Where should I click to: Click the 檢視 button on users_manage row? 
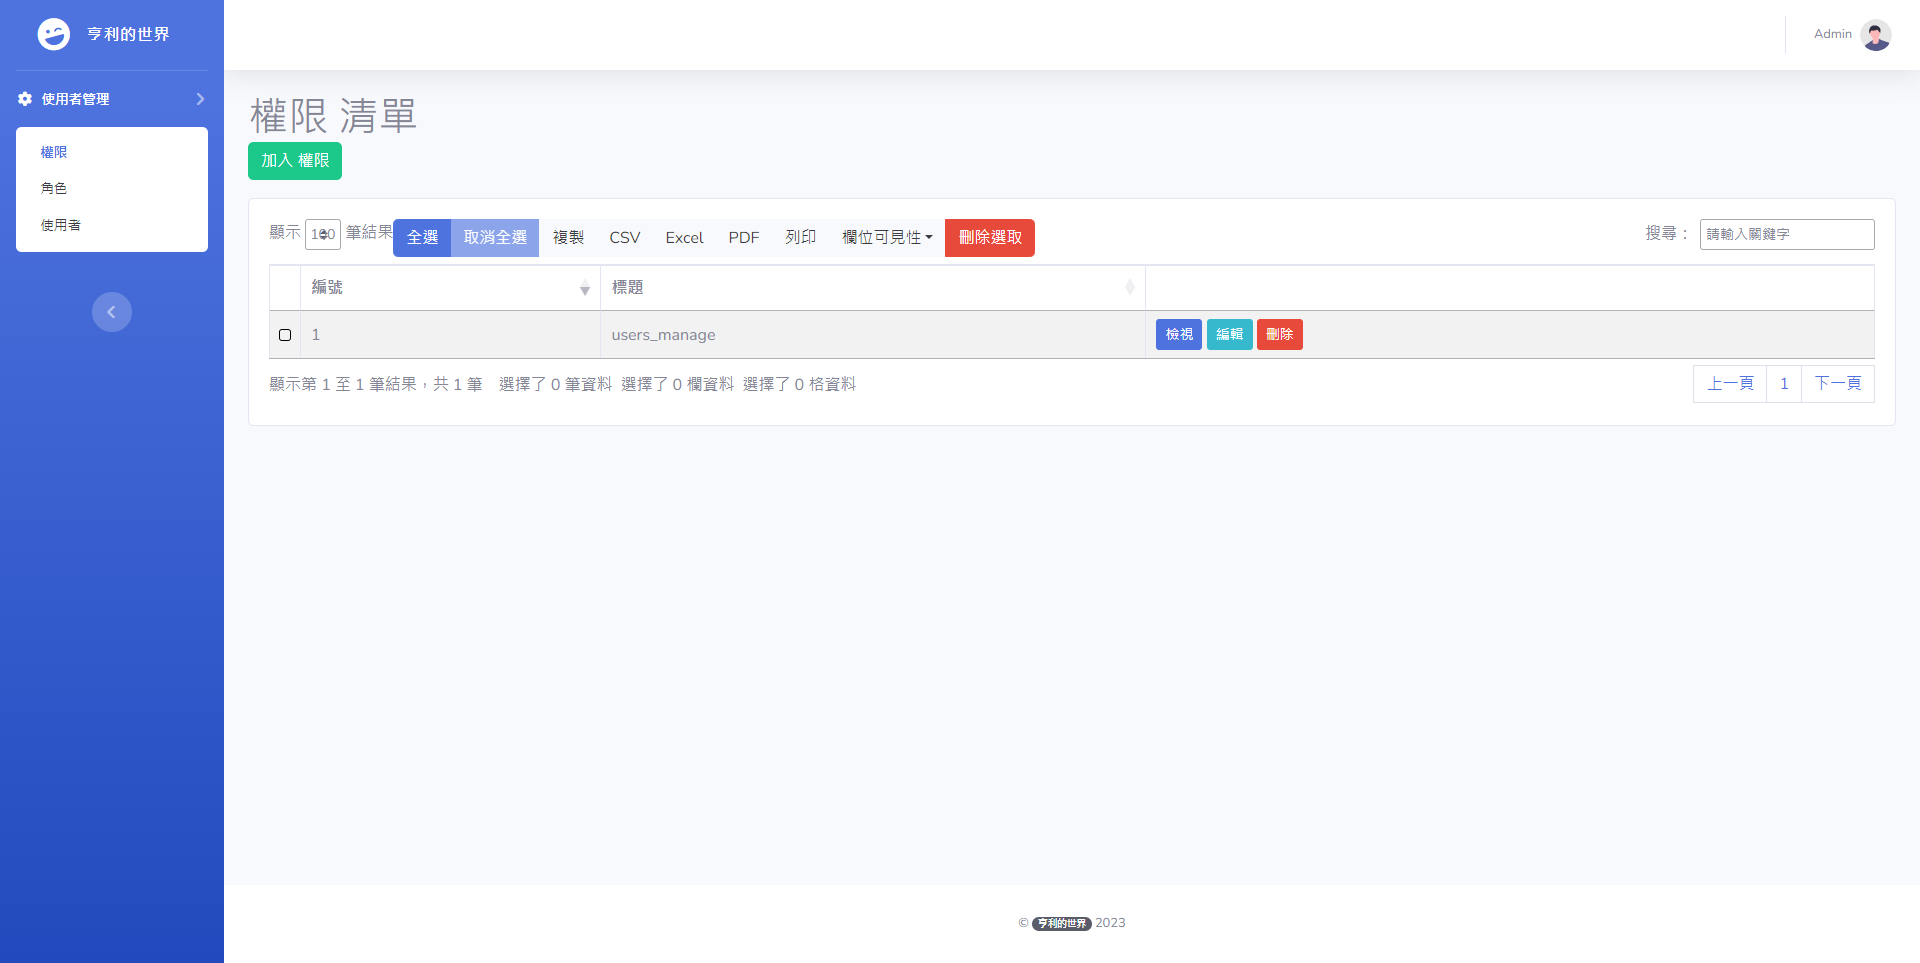coord(1178,334)
